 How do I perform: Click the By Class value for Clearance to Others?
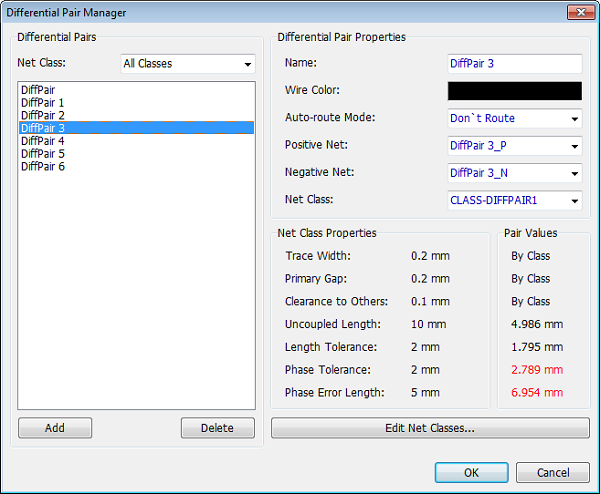point(530,302)
